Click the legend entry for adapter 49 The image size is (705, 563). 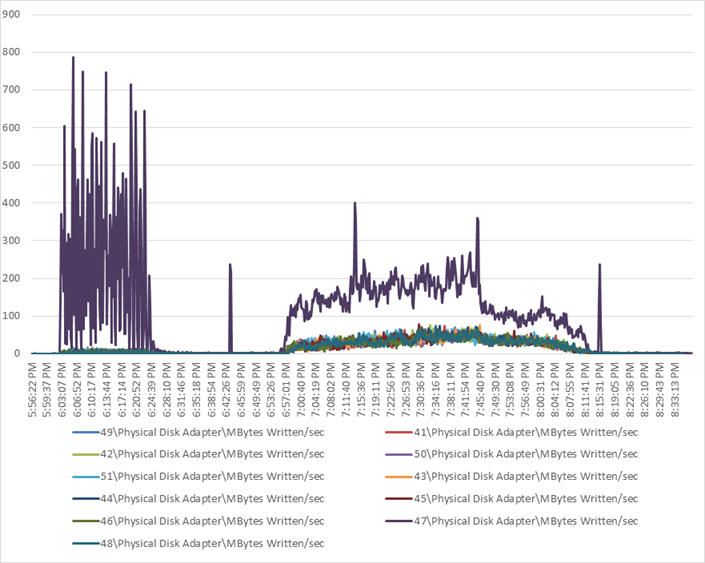click(198, 433)
